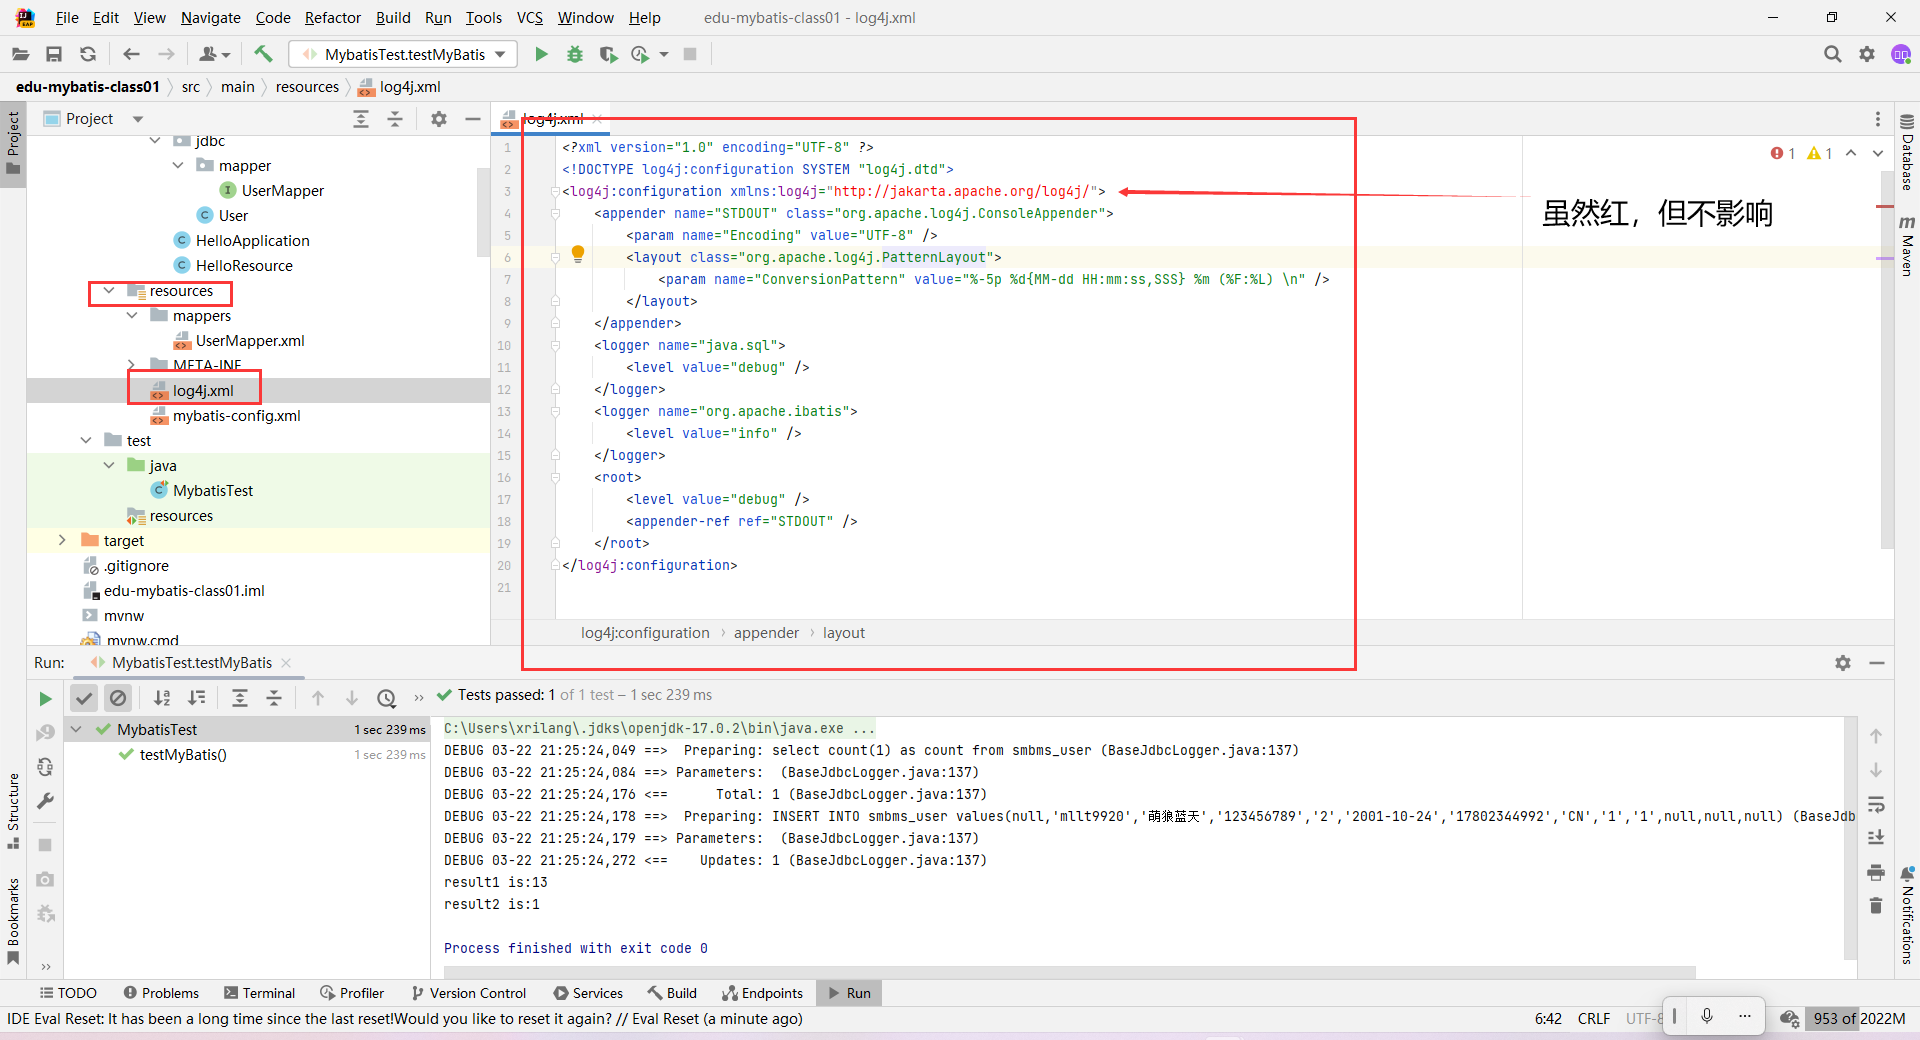The height and width of the screenshot is (1040, 1920).
Task: Open IDE settings with the gear in the top toolbar
Action: click(x=1867, y=54)
